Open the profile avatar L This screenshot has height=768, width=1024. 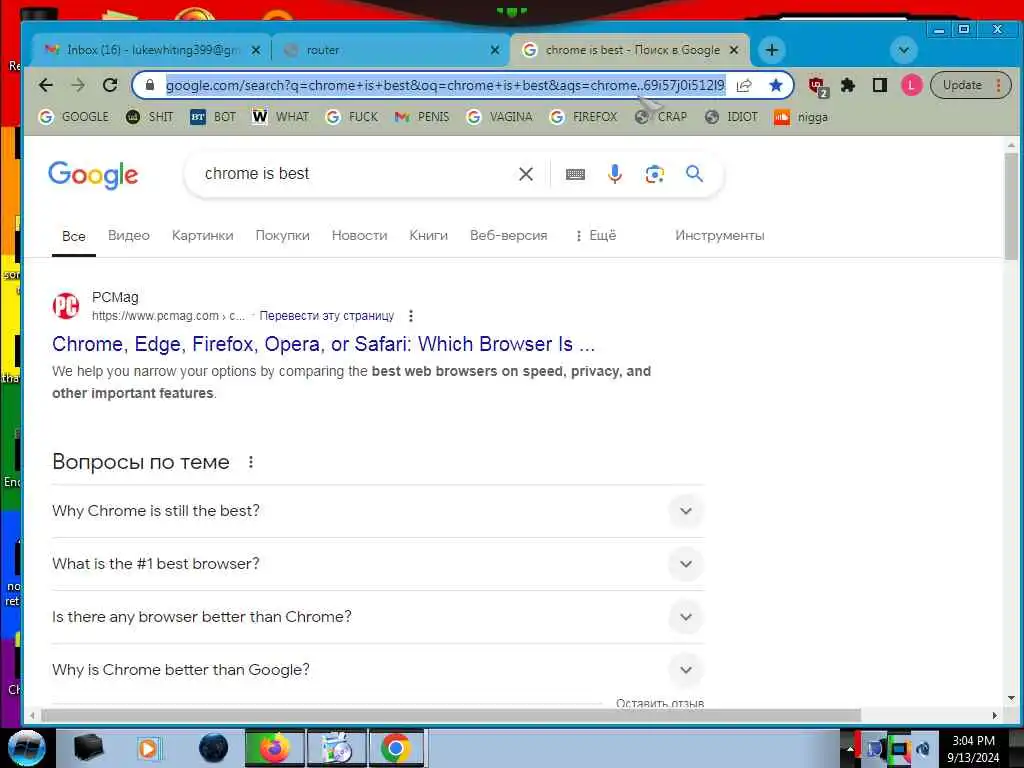pos(911,85)
